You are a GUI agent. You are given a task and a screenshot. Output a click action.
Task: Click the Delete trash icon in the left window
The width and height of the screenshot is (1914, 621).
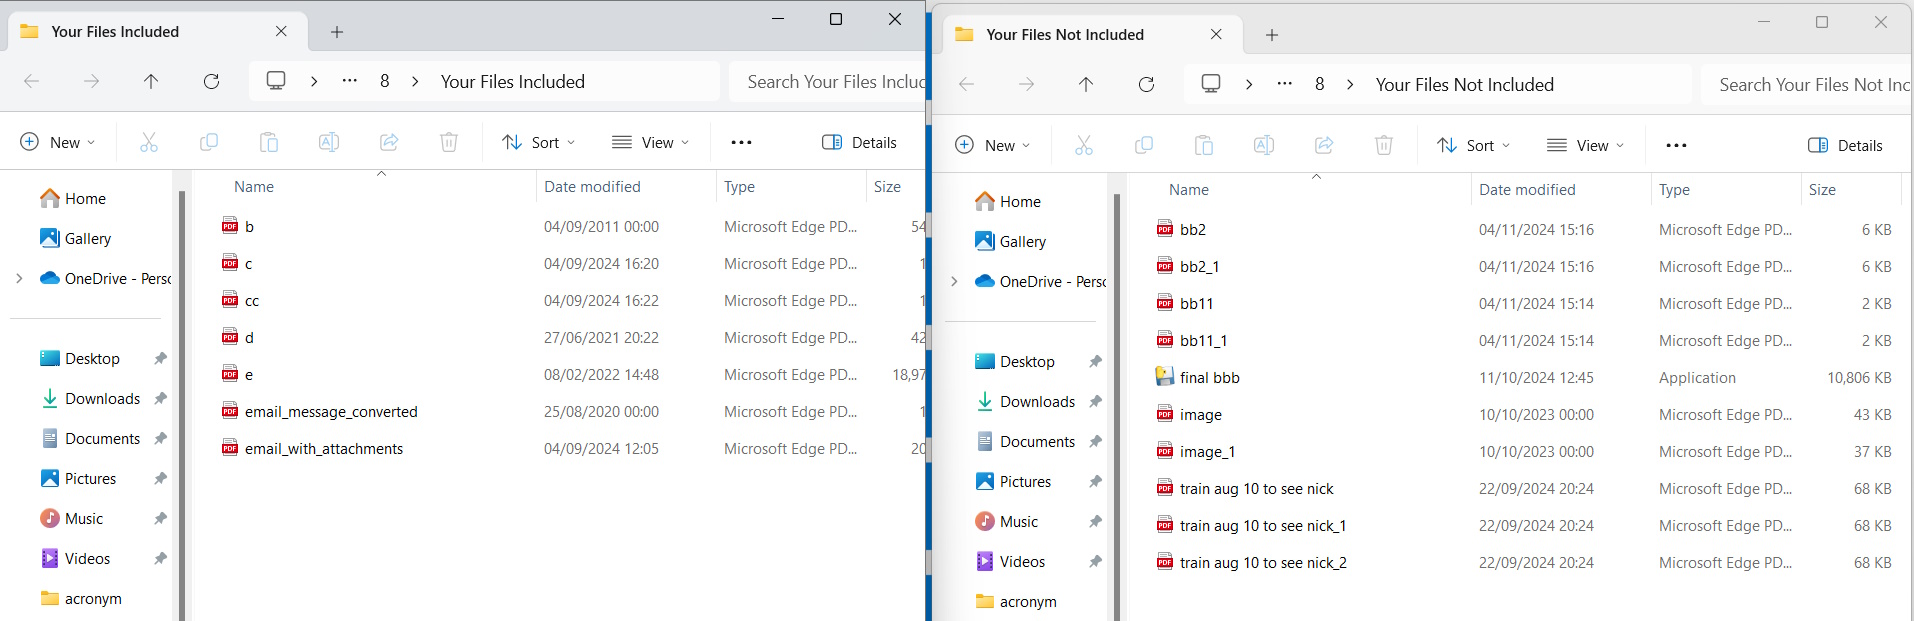tap(449, 143)
